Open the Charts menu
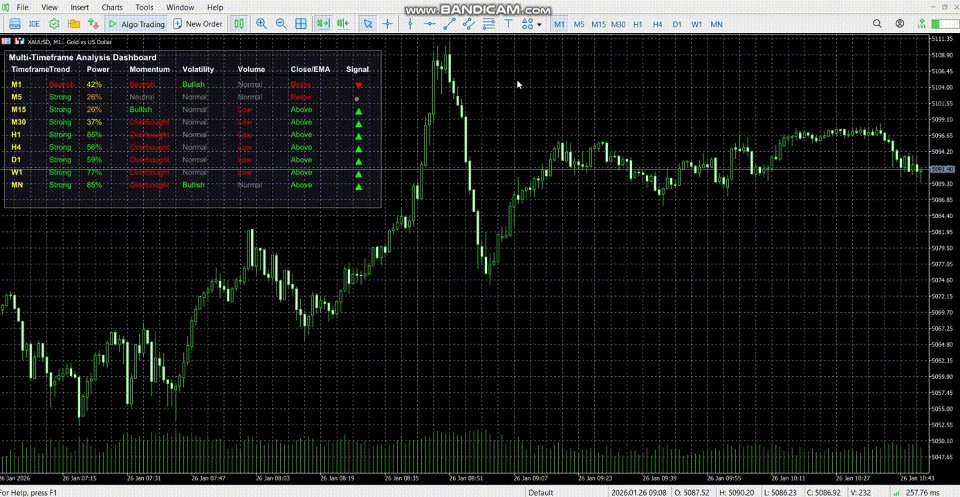960x497 pixels. click(112, 7)
